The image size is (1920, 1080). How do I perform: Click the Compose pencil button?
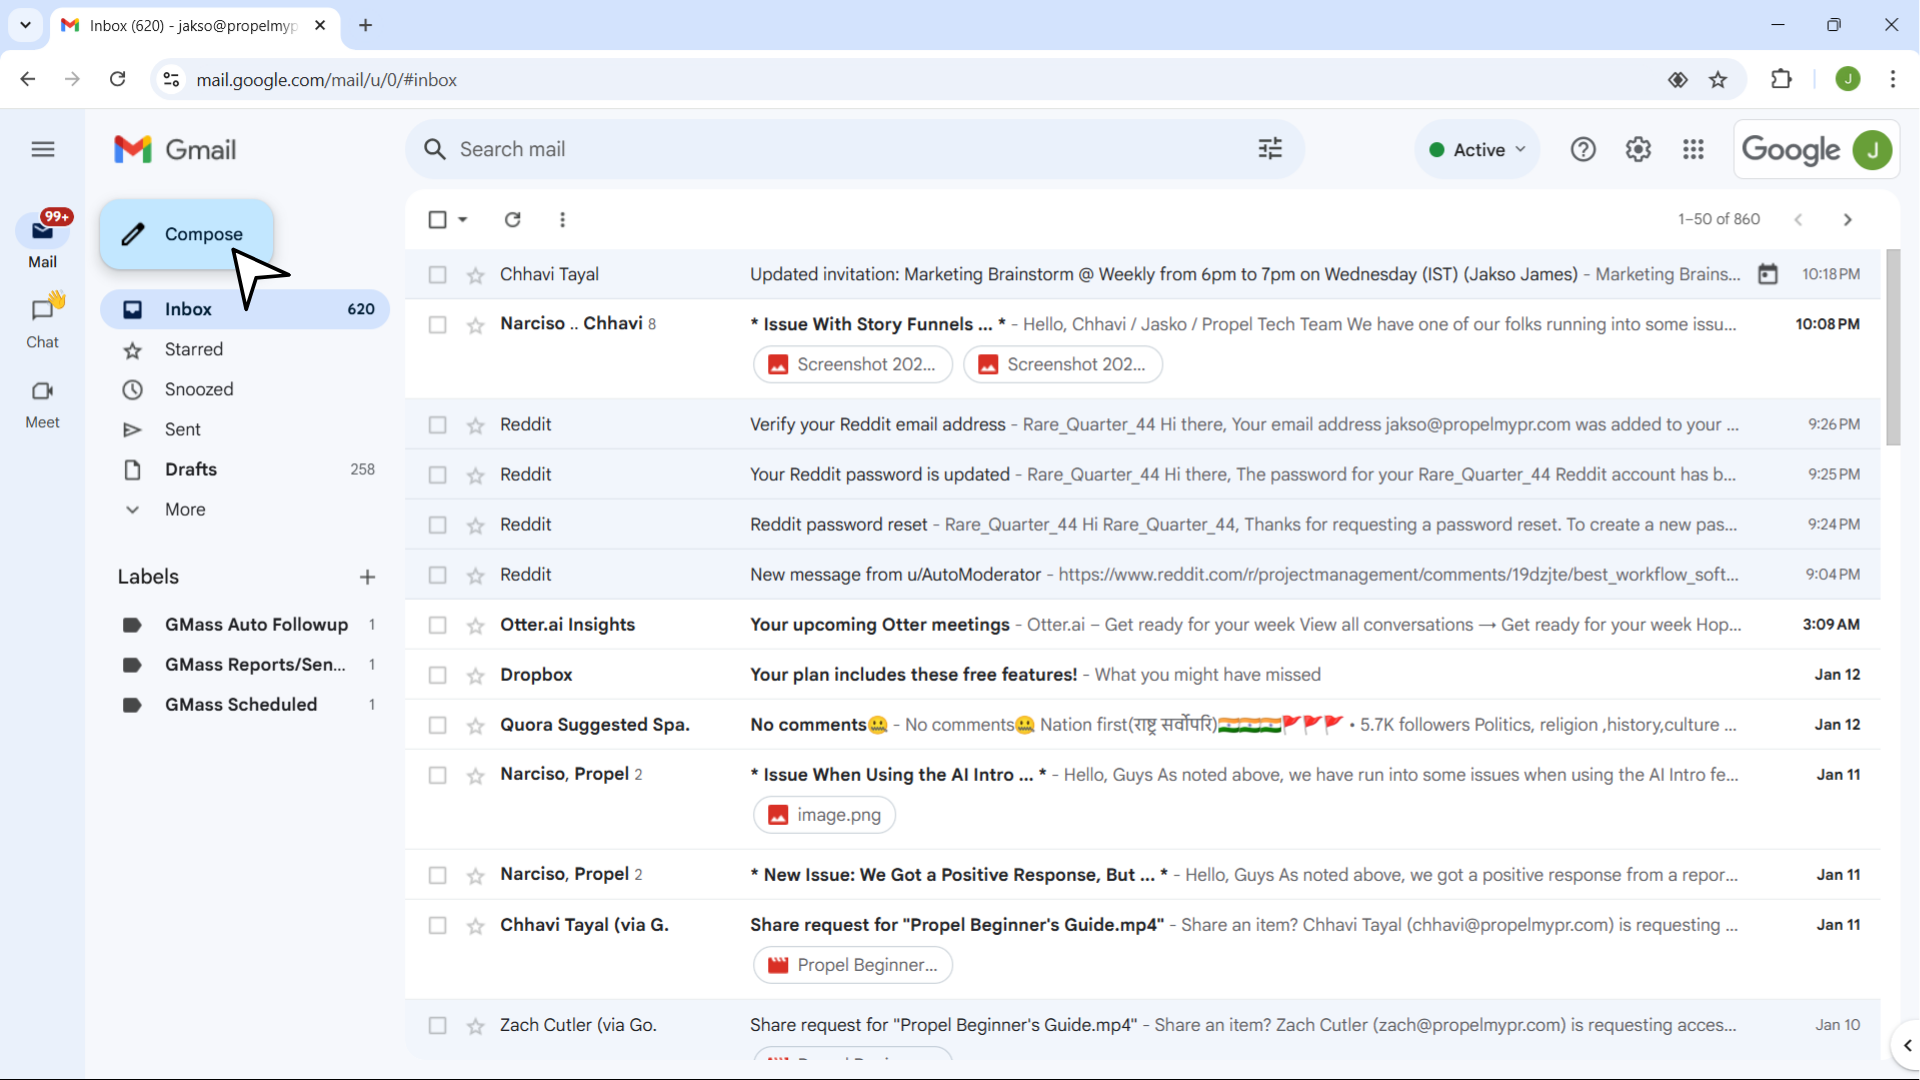click(x=187, y=234)
